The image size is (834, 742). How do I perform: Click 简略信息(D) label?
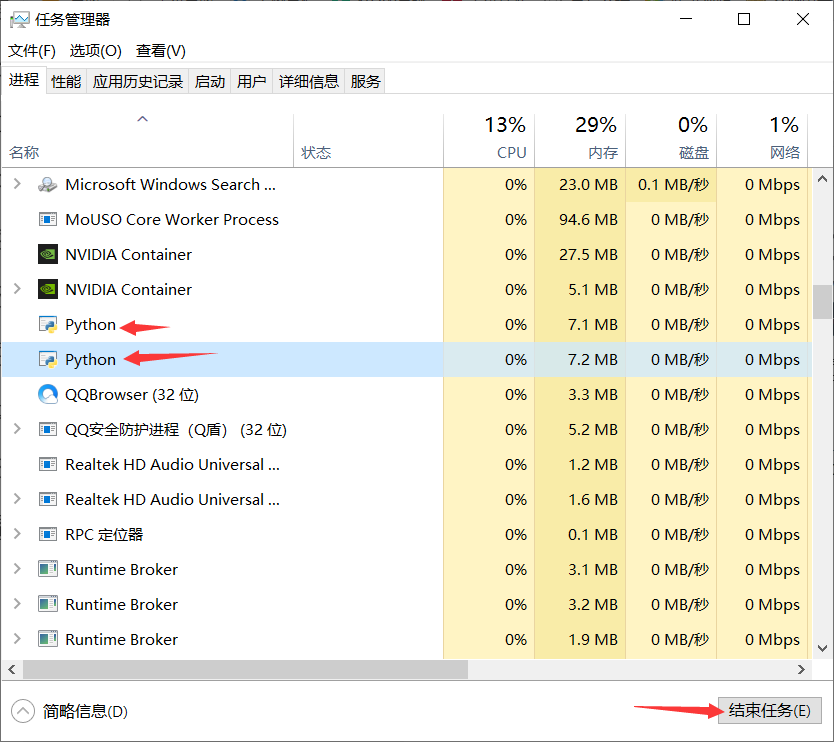pyautogui.click(x=85, y=712)
